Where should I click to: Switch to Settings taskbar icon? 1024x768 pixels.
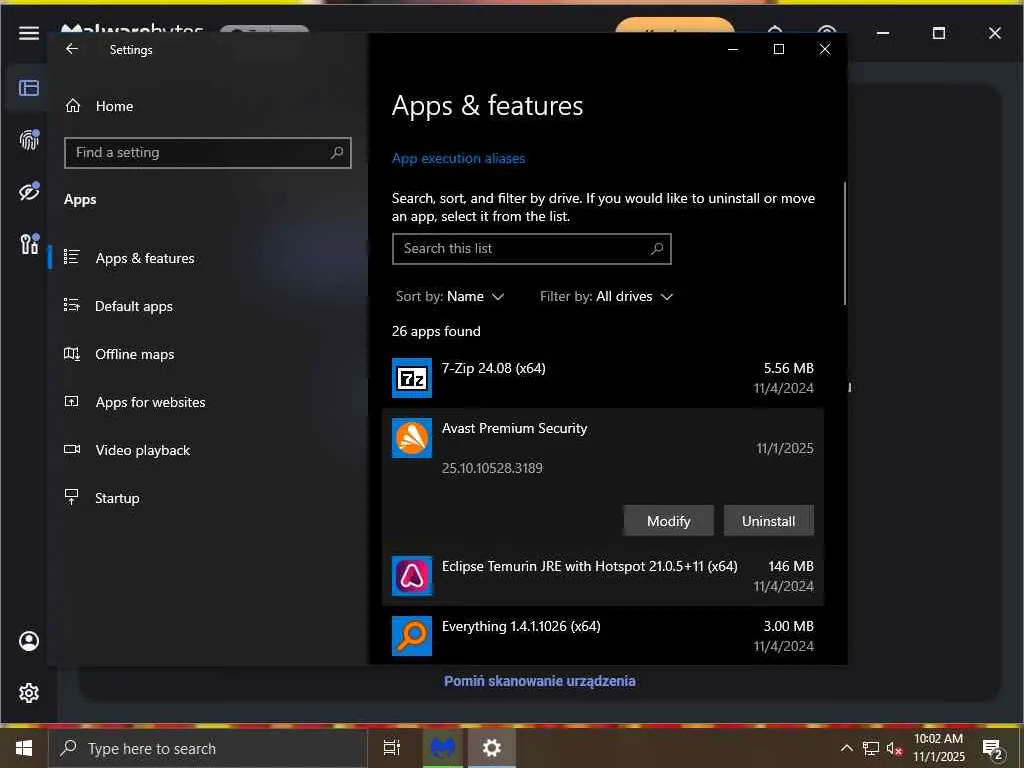click(x=492, y=748)
